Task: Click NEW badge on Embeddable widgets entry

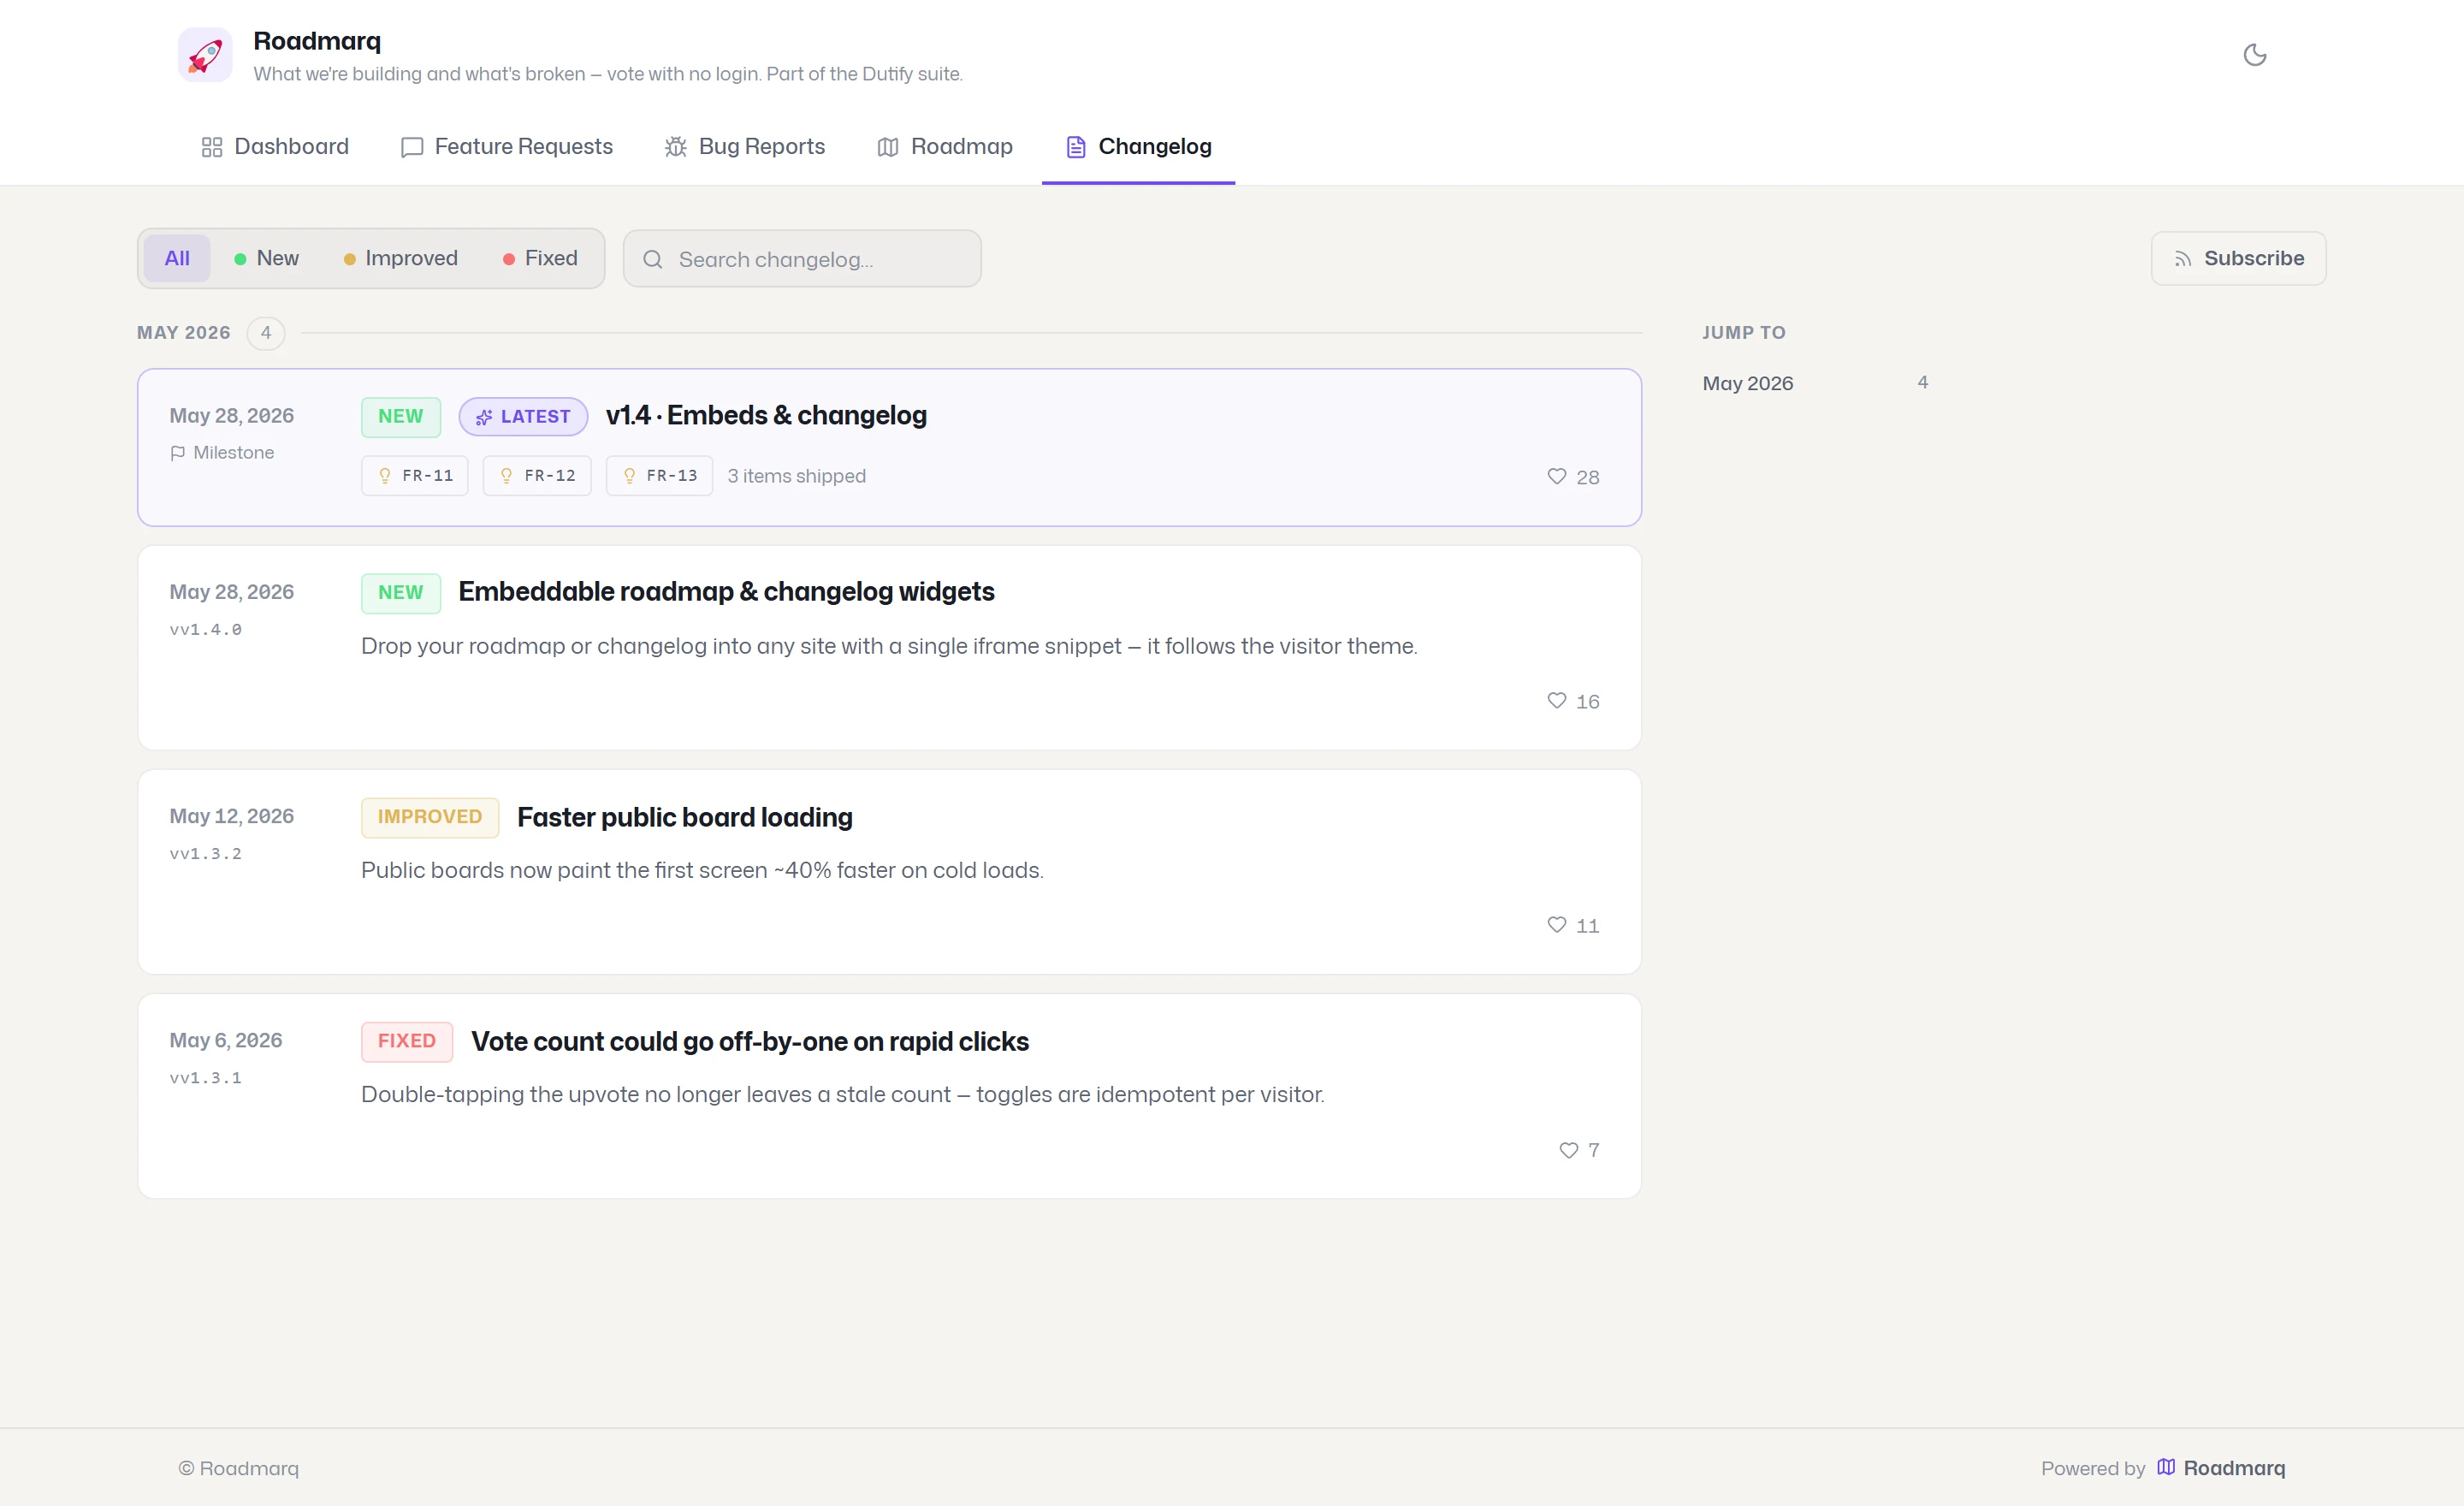Action: [401, 592]
